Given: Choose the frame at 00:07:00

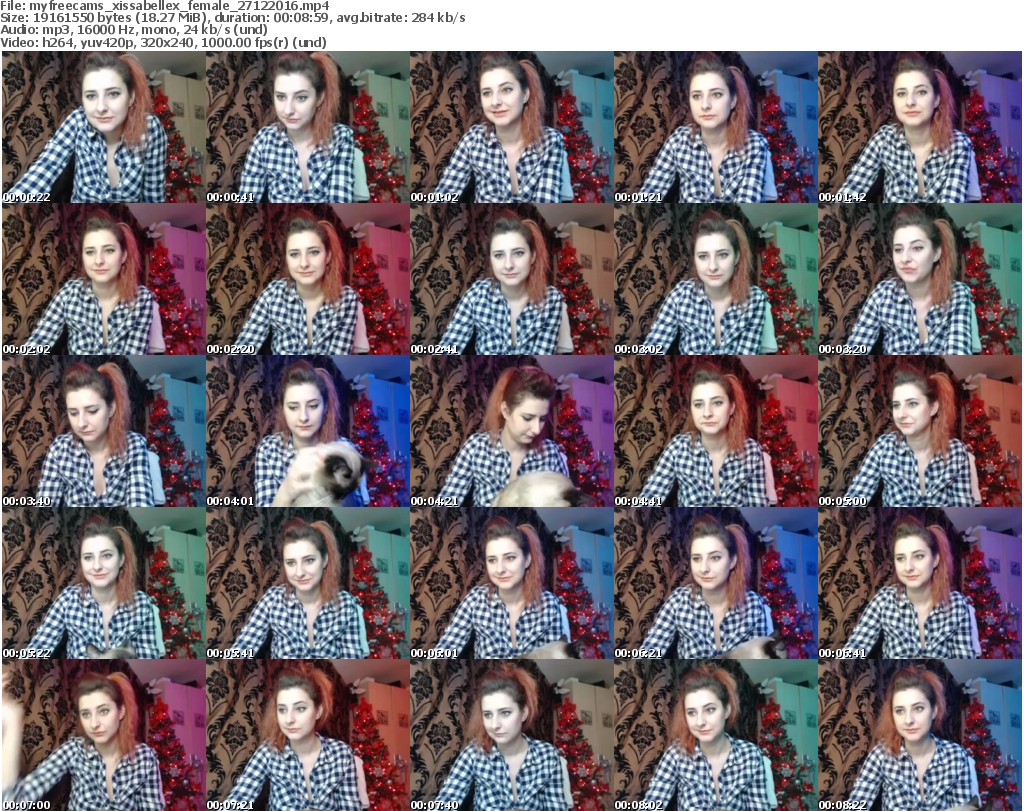Looking at the screenshot, I should coord(103,736).
